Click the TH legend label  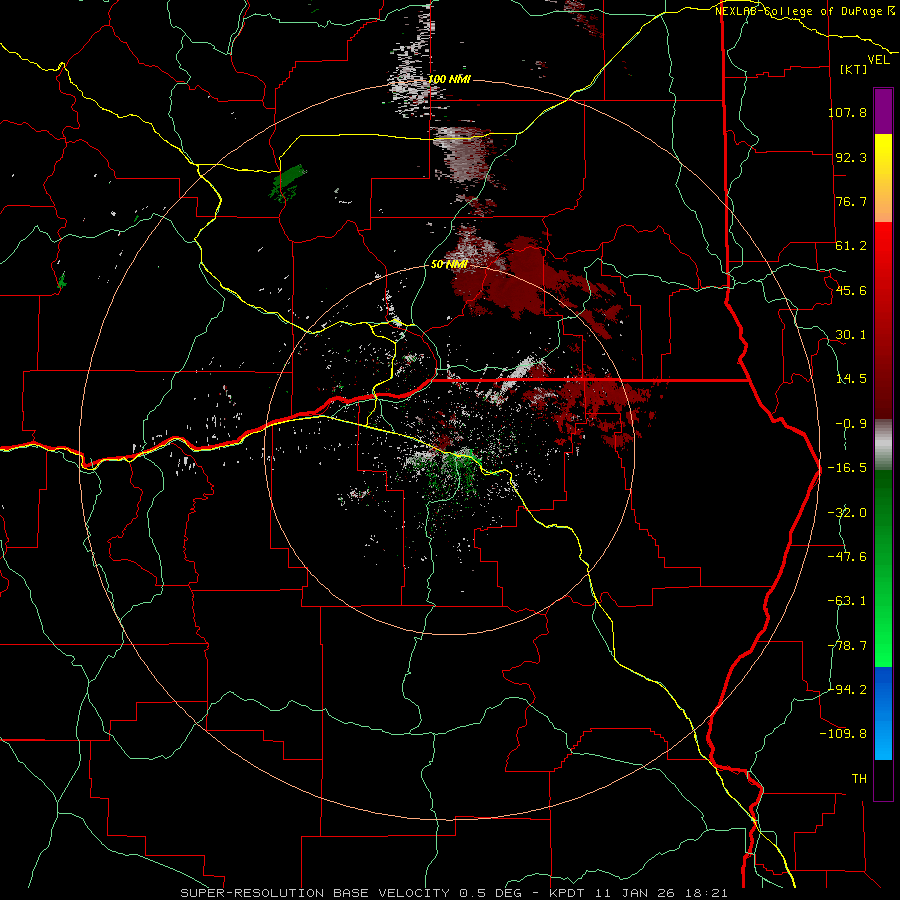[859, 779]
